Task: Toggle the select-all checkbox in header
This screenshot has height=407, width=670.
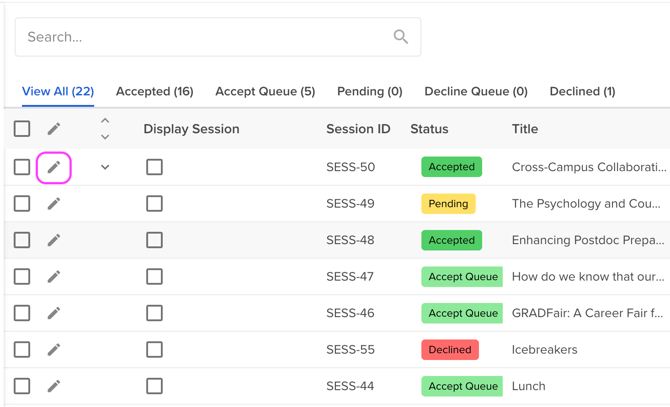Action: (22, 129)
